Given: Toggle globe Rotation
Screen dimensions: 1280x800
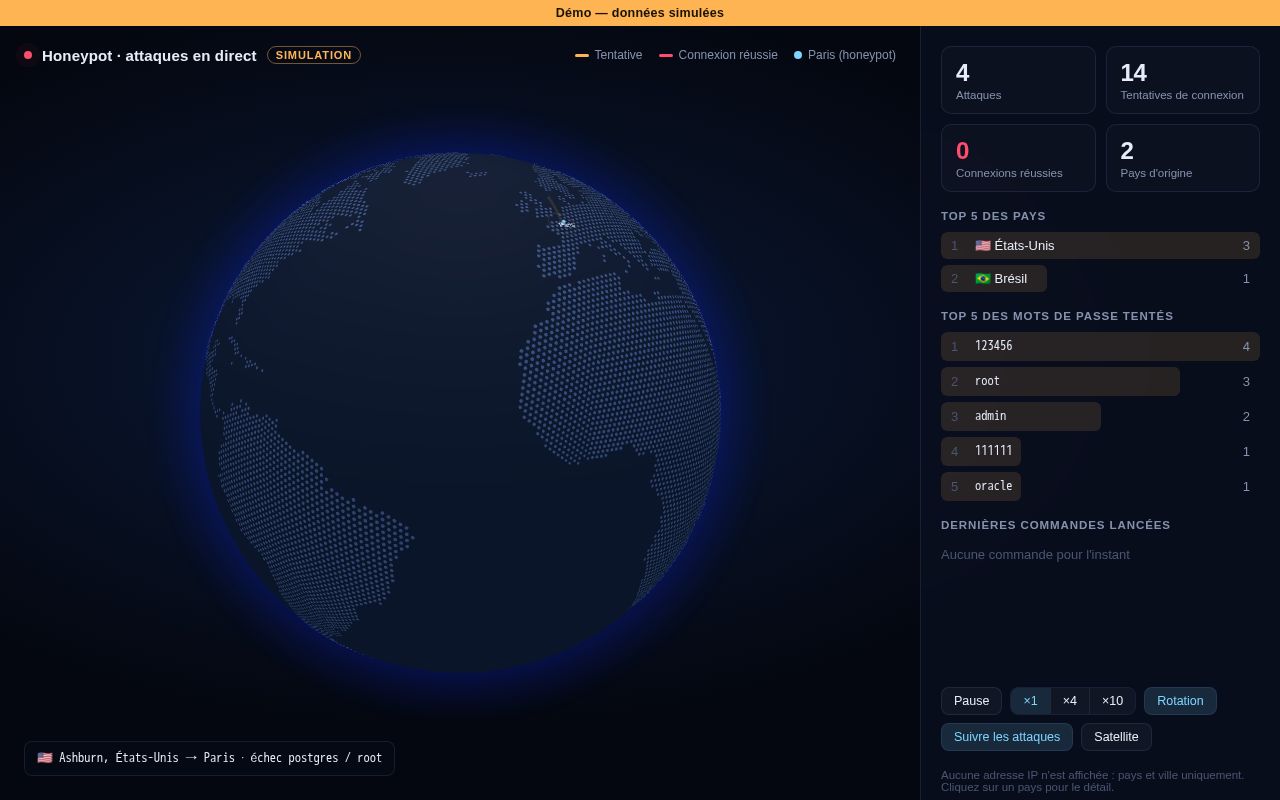Looking at the screenshot, I should [x=1180, y=701].
